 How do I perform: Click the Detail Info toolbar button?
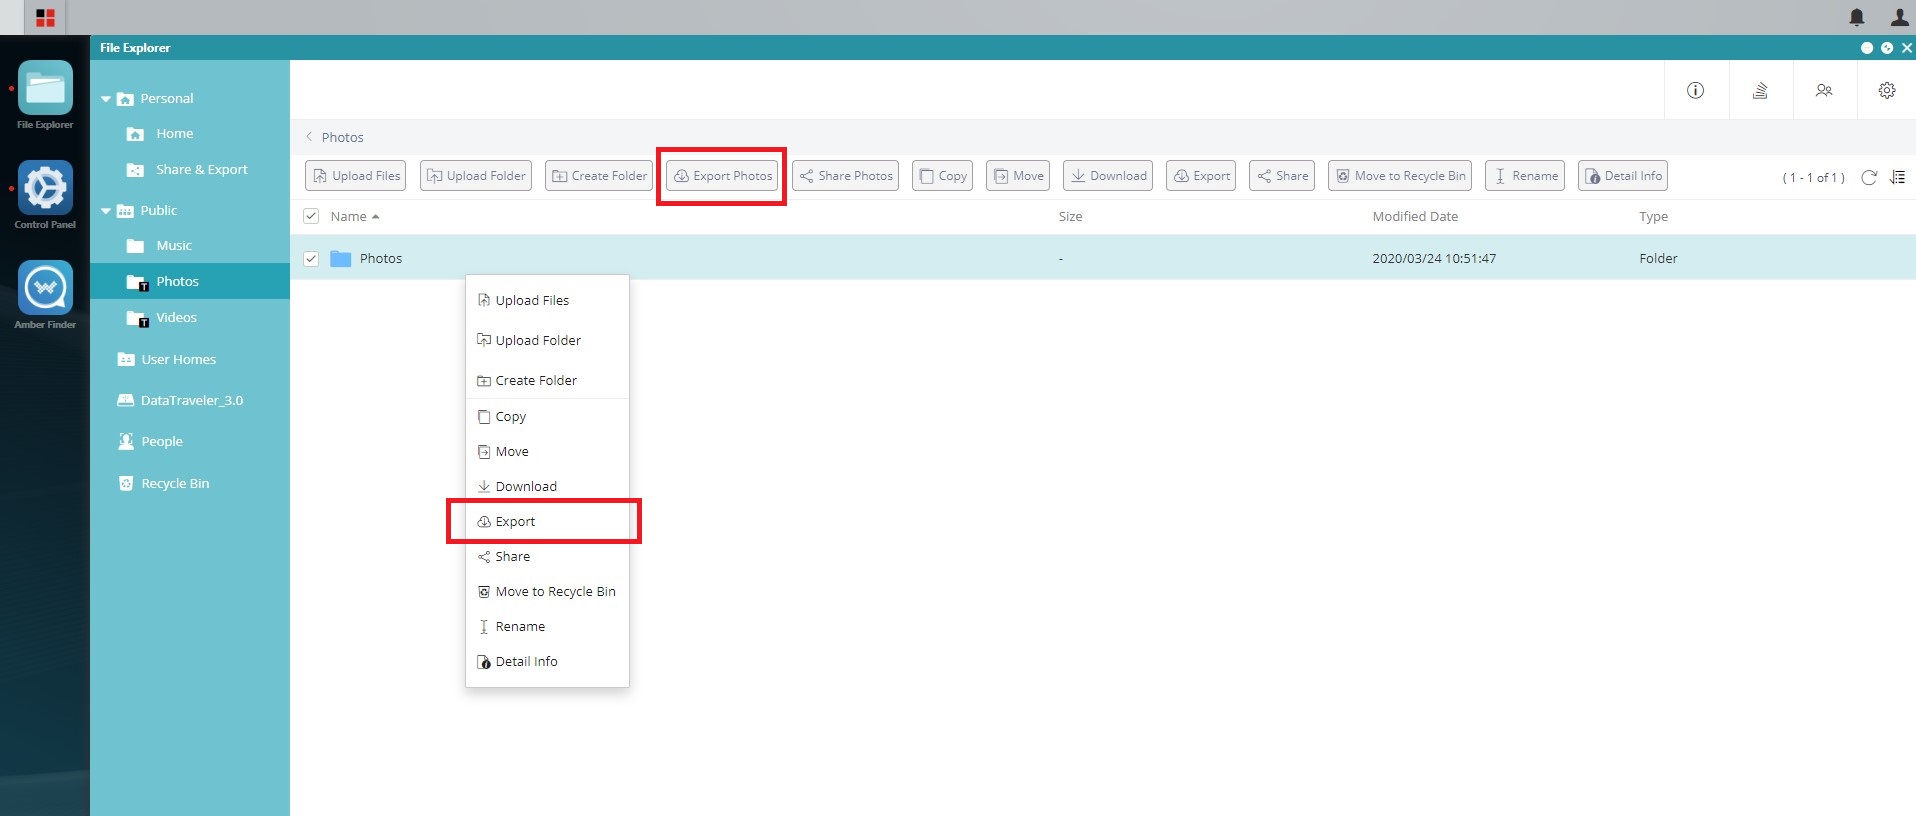[x=1623, y=175]
